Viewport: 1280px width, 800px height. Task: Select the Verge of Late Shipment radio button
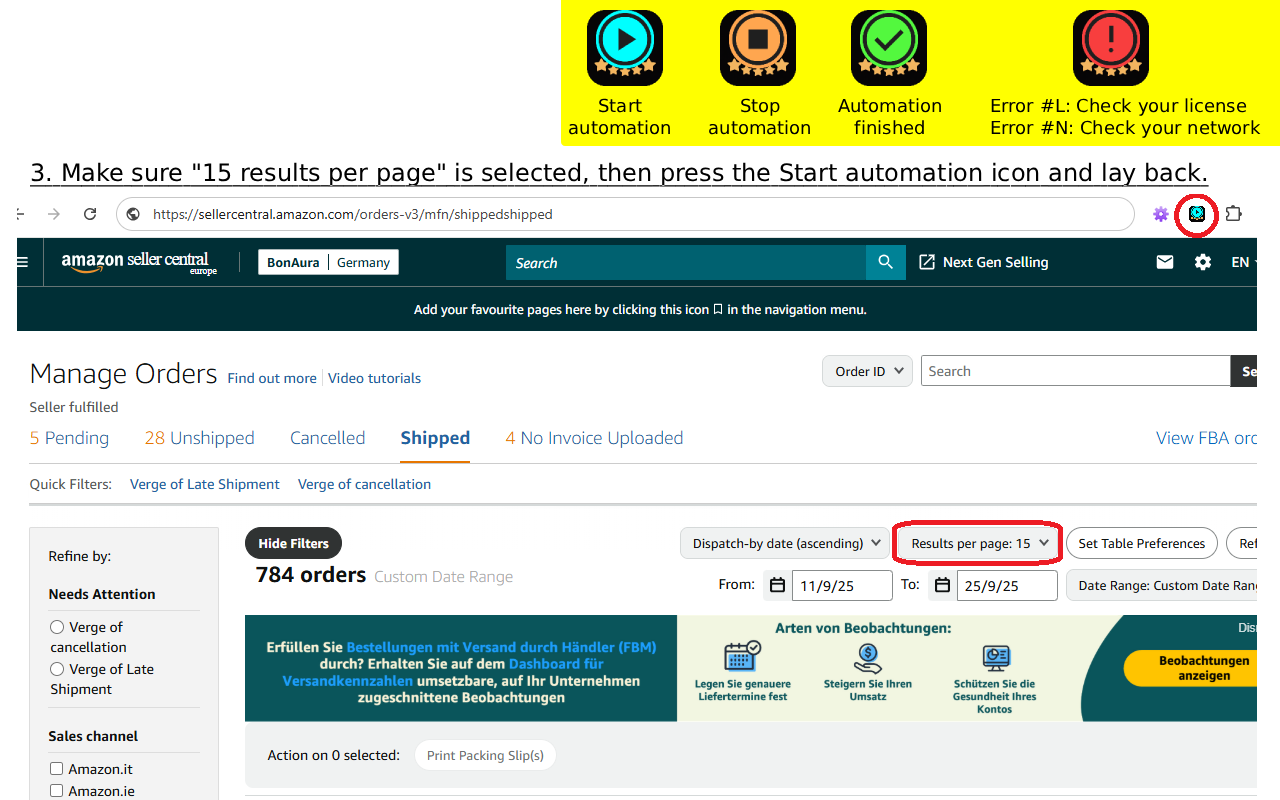[57, 669]
